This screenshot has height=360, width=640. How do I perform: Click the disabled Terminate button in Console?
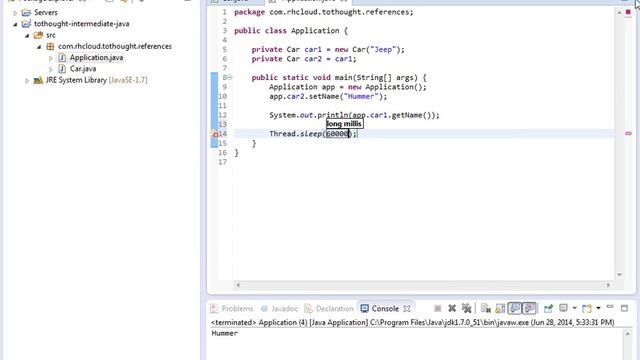point(438,309)
